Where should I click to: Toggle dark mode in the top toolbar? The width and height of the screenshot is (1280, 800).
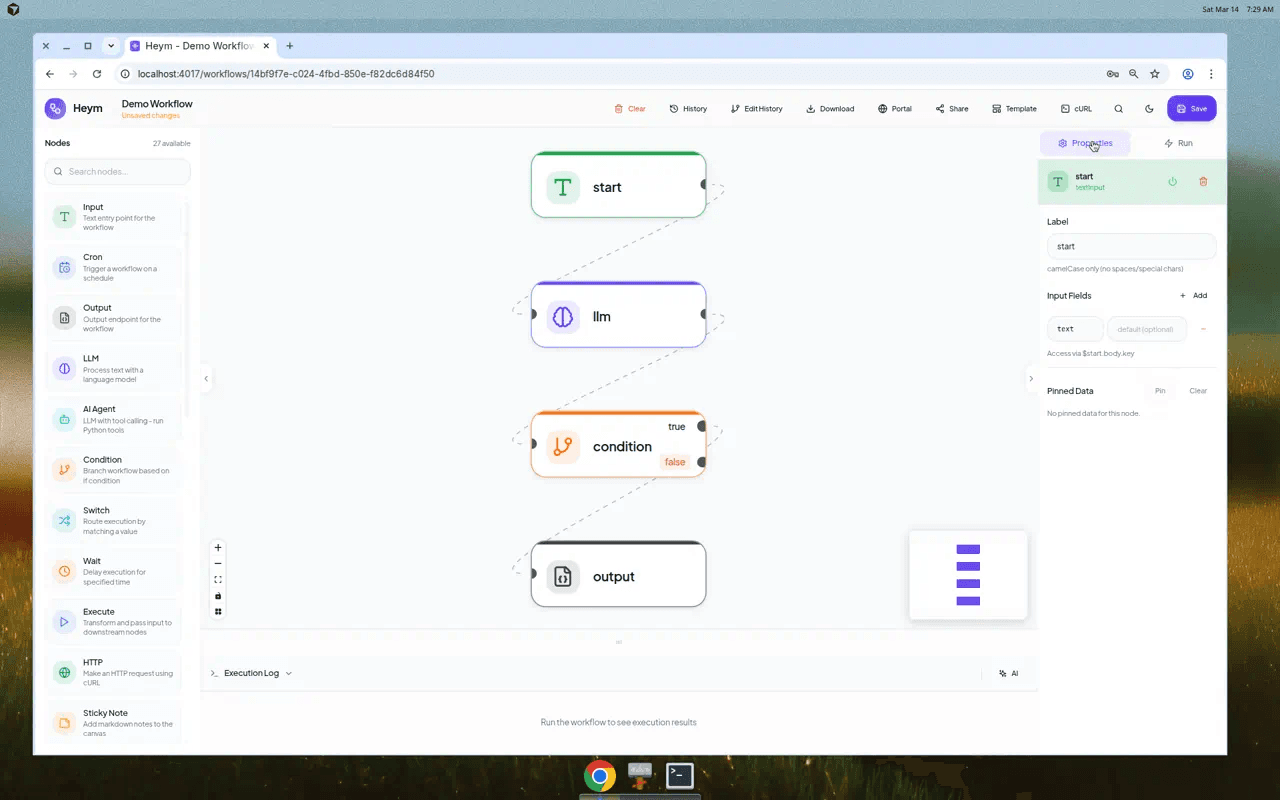(1147, 108)
